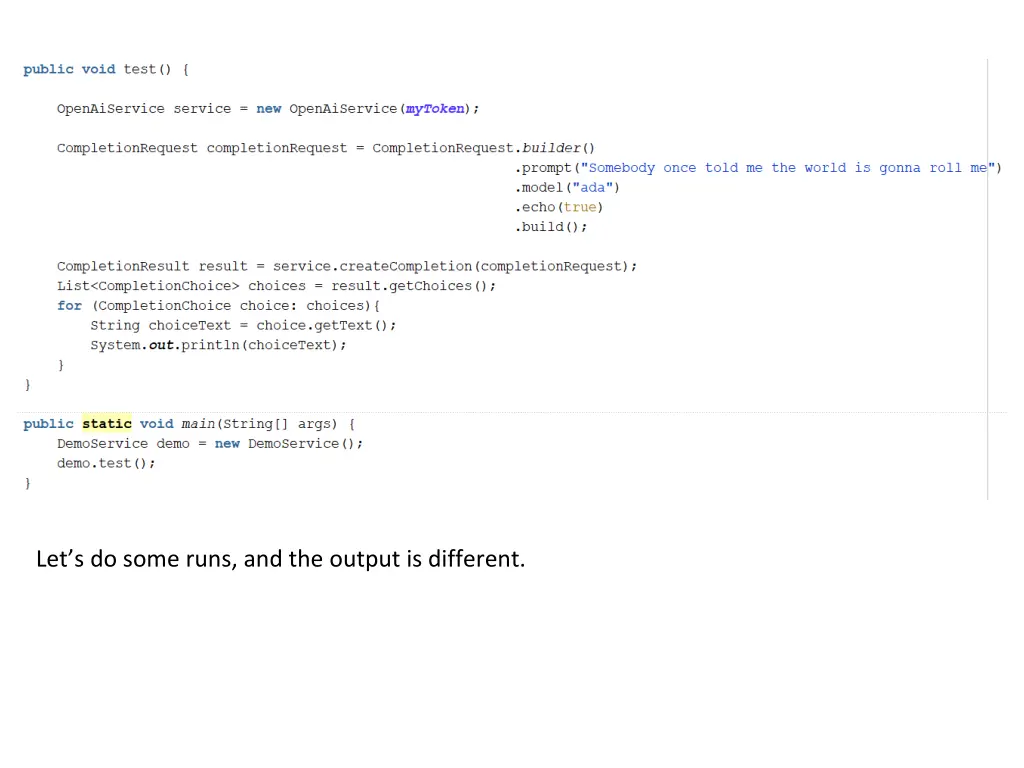Click the System.out.println statement
This screenshot has width=1024, height=768.
[x=218, y=345]
